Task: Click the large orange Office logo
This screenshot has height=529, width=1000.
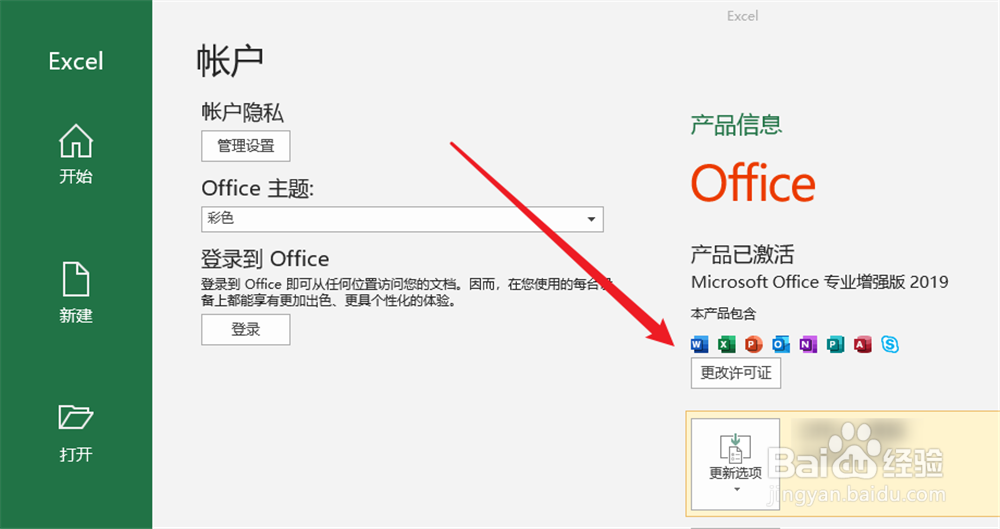Action: (753, 183)
